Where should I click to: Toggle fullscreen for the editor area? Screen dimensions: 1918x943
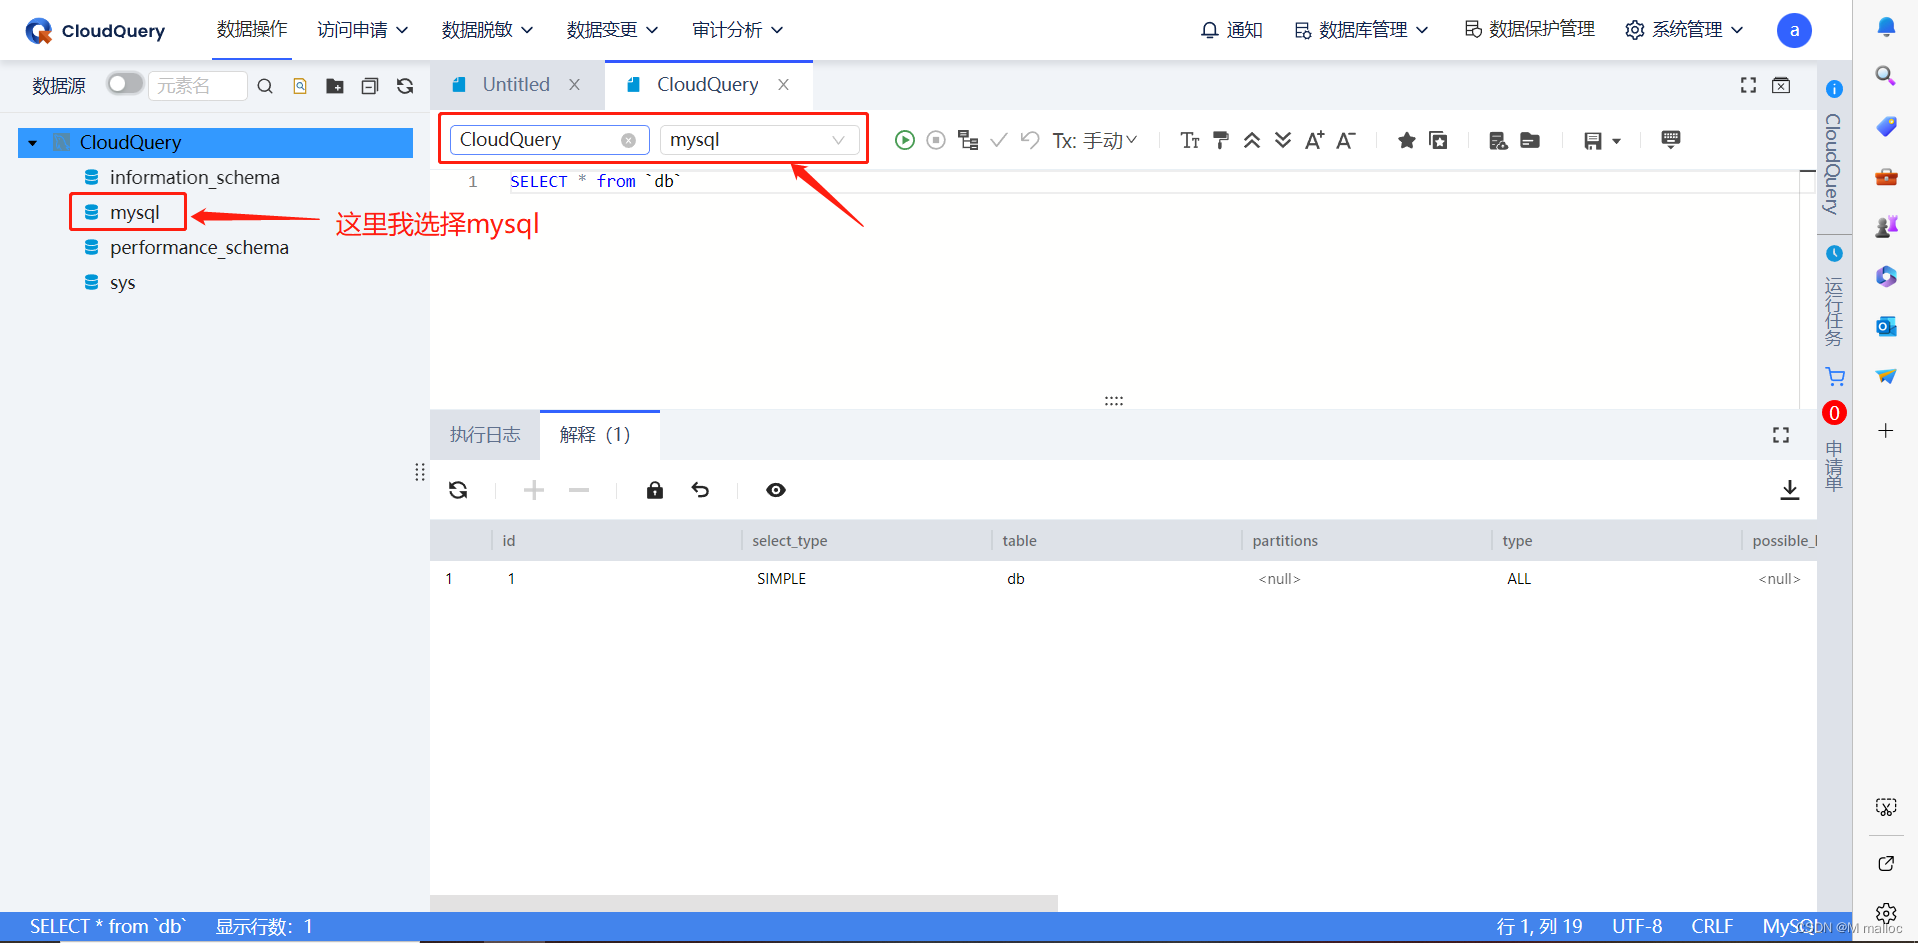tap(1748, 85)
